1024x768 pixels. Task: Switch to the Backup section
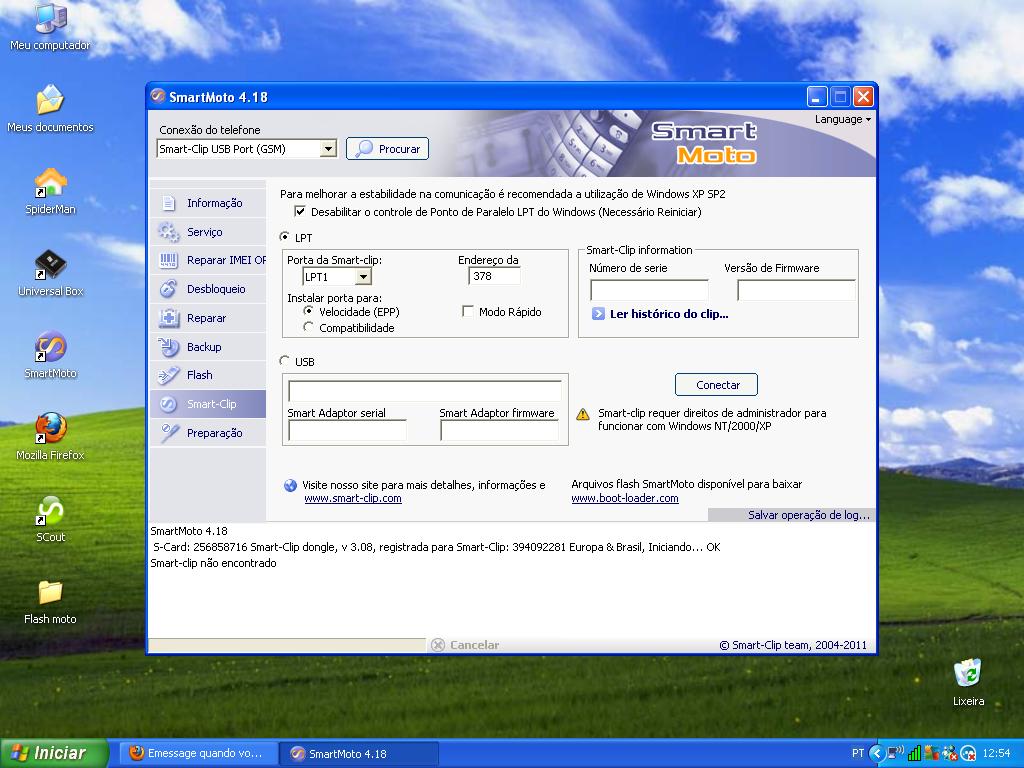(x=208, y=347)
